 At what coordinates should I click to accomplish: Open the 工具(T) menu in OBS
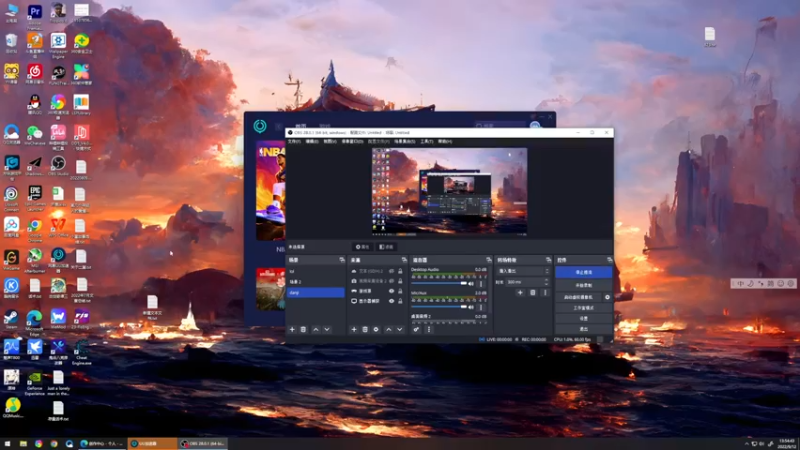[427, 141]
